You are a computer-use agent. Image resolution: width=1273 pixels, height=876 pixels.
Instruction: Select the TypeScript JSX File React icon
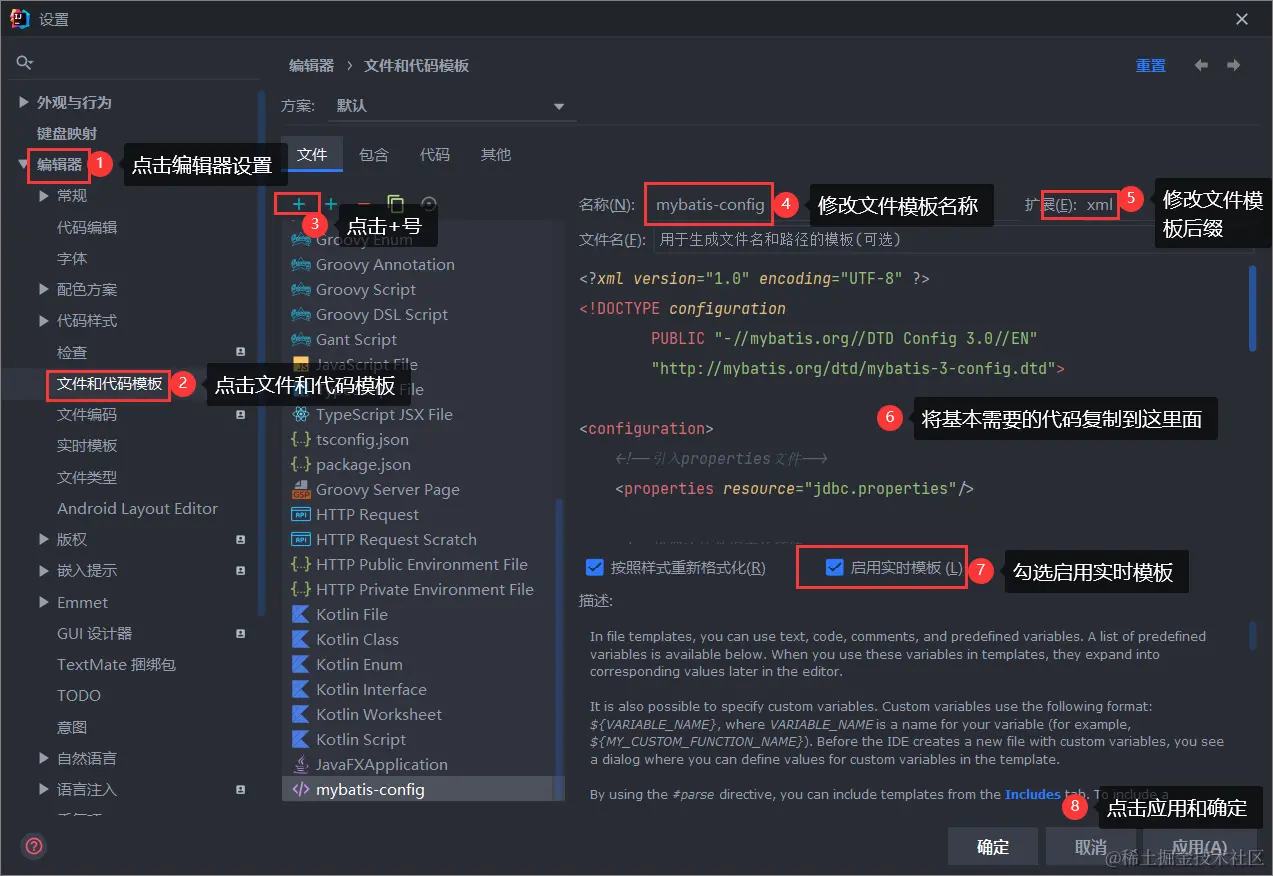pos(300,414)
